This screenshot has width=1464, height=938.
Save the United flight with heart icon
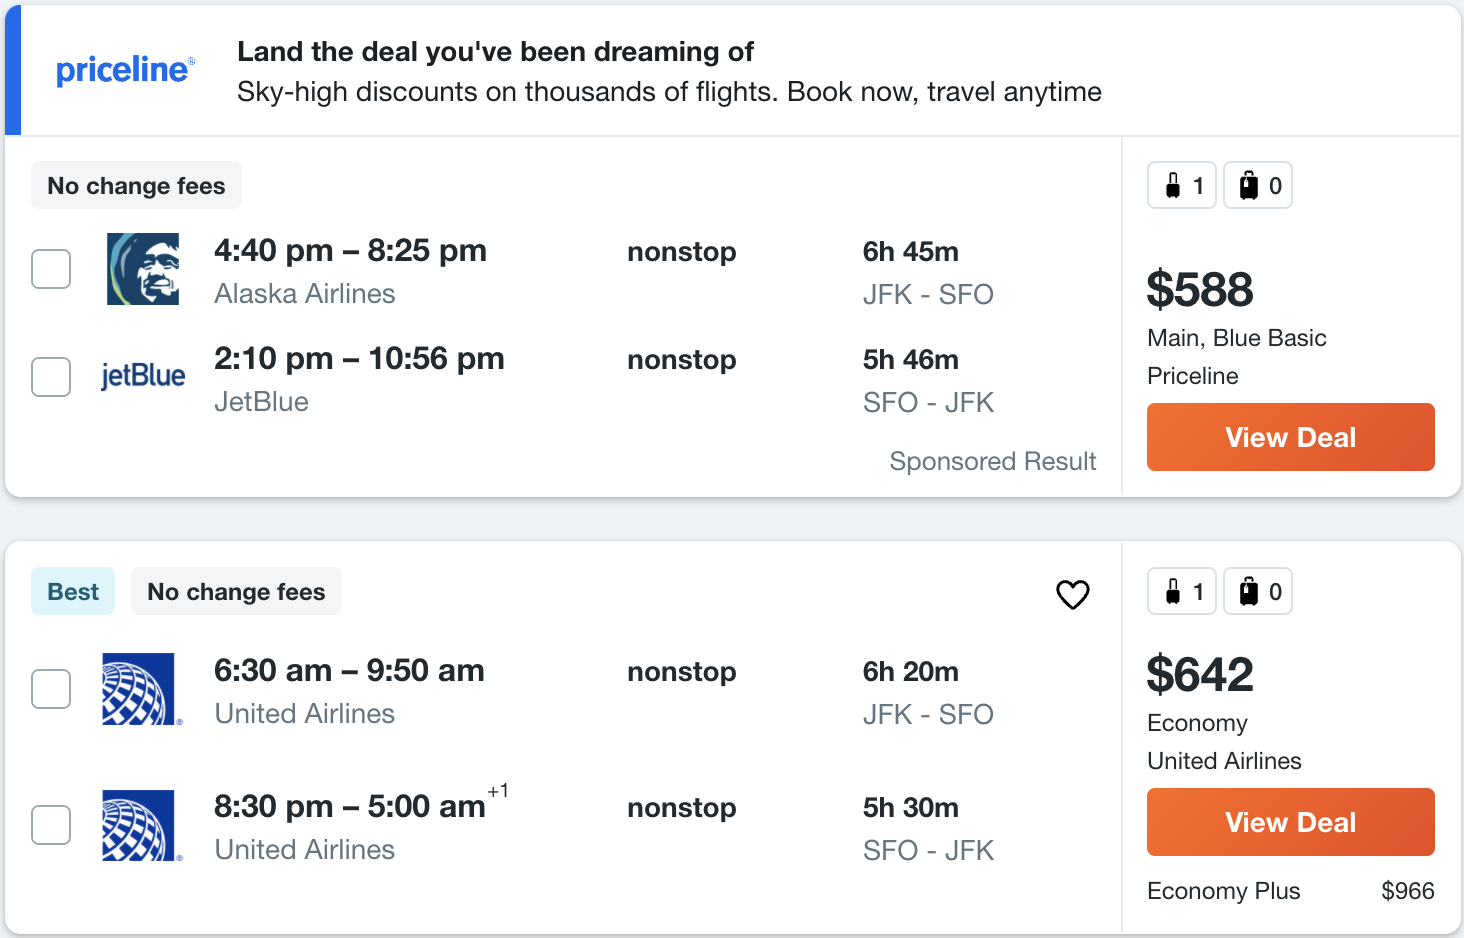tap(1072, 594)
